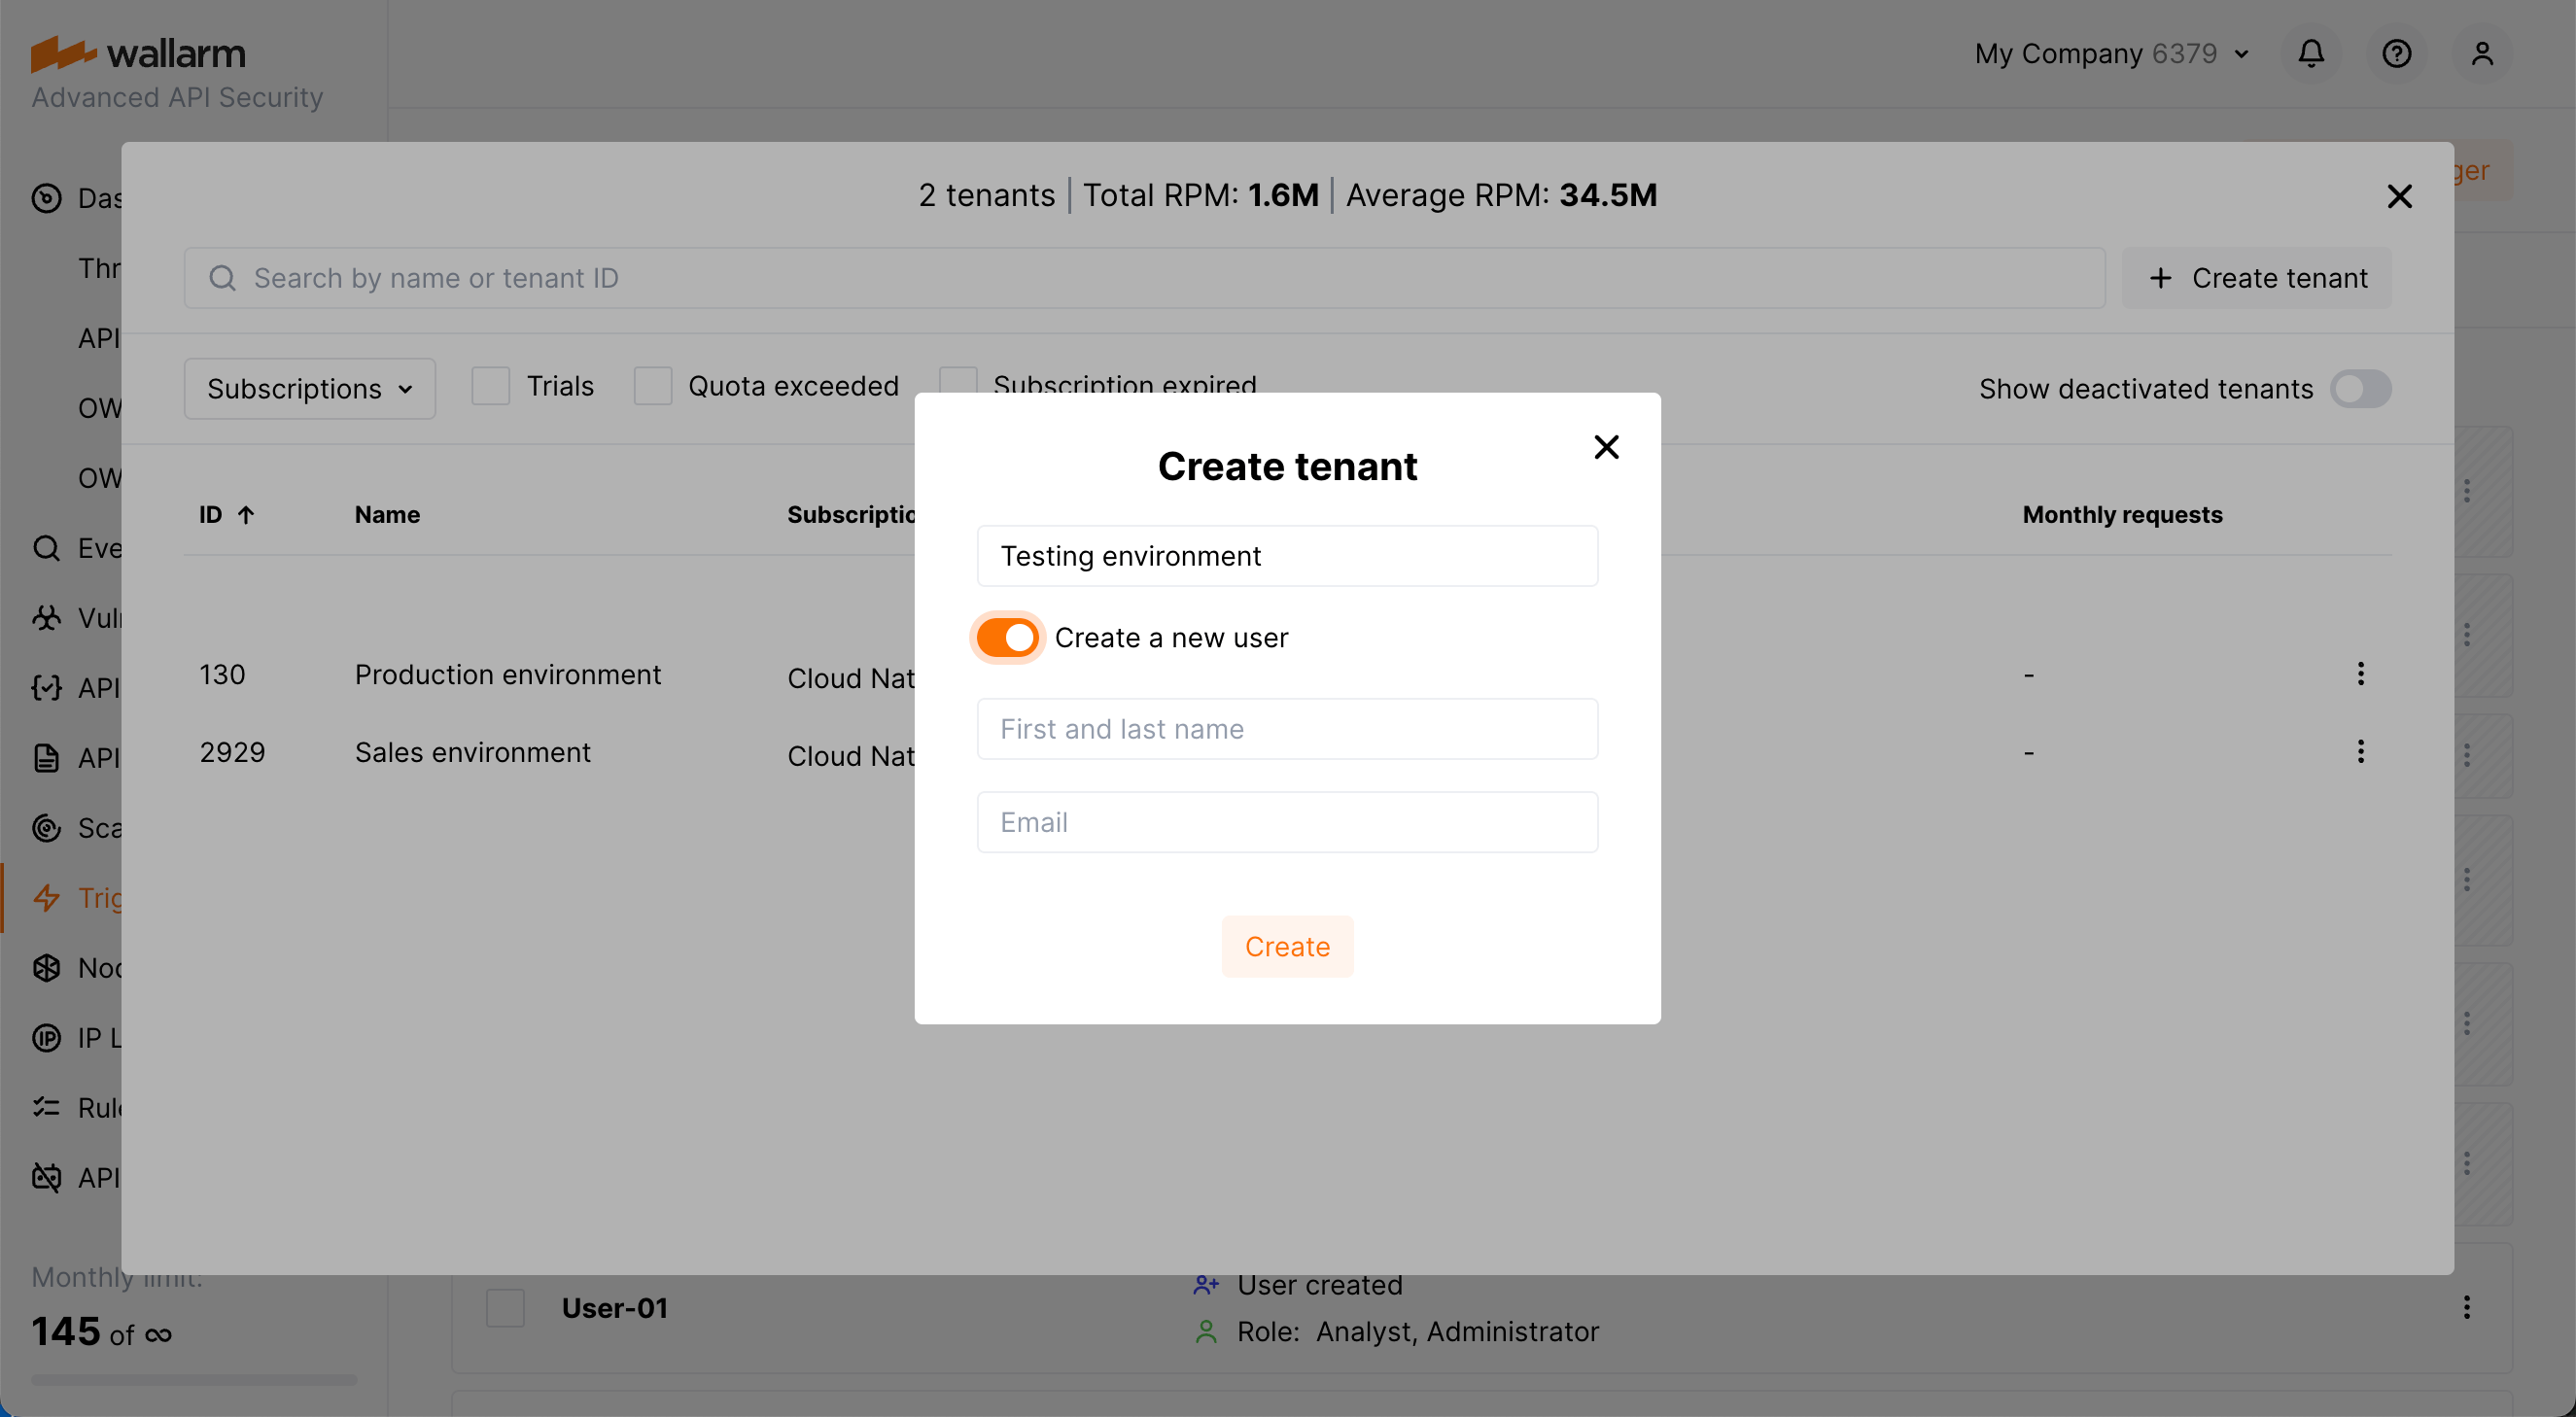Open the Subscriptions filter dropdown

tap(309, 388)
